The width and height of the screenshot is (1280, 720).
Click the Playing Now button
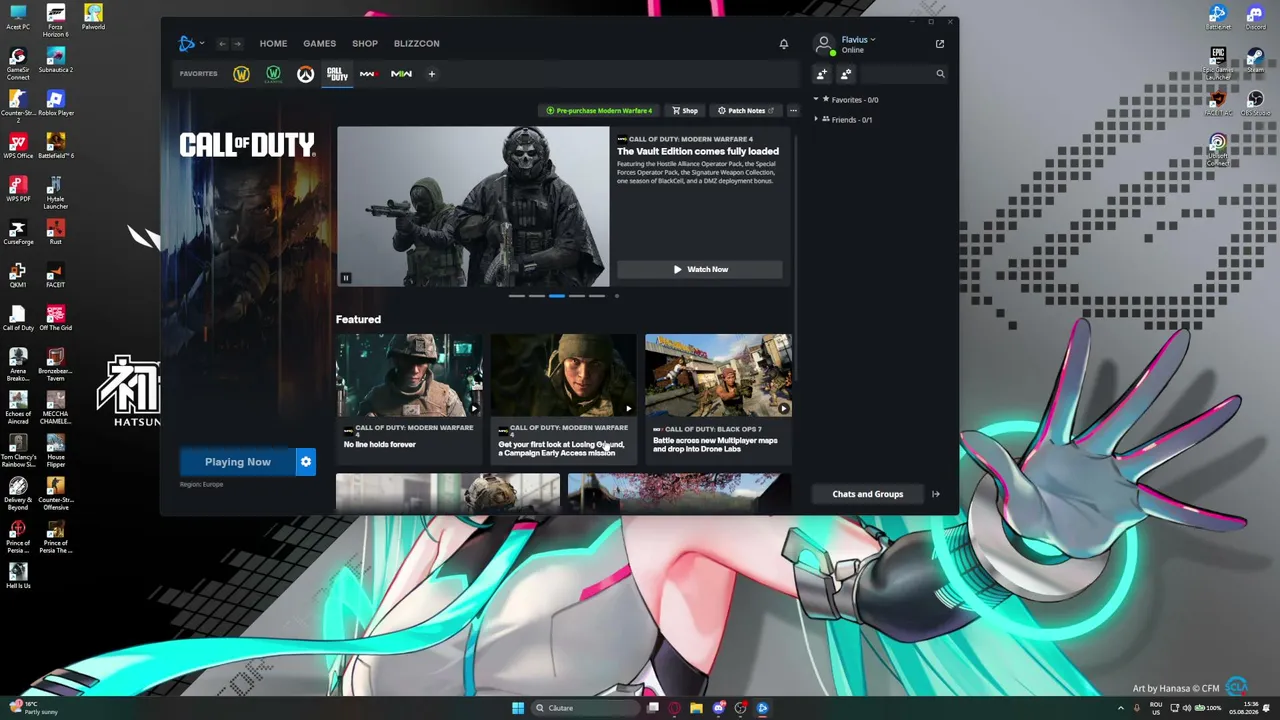238,462
